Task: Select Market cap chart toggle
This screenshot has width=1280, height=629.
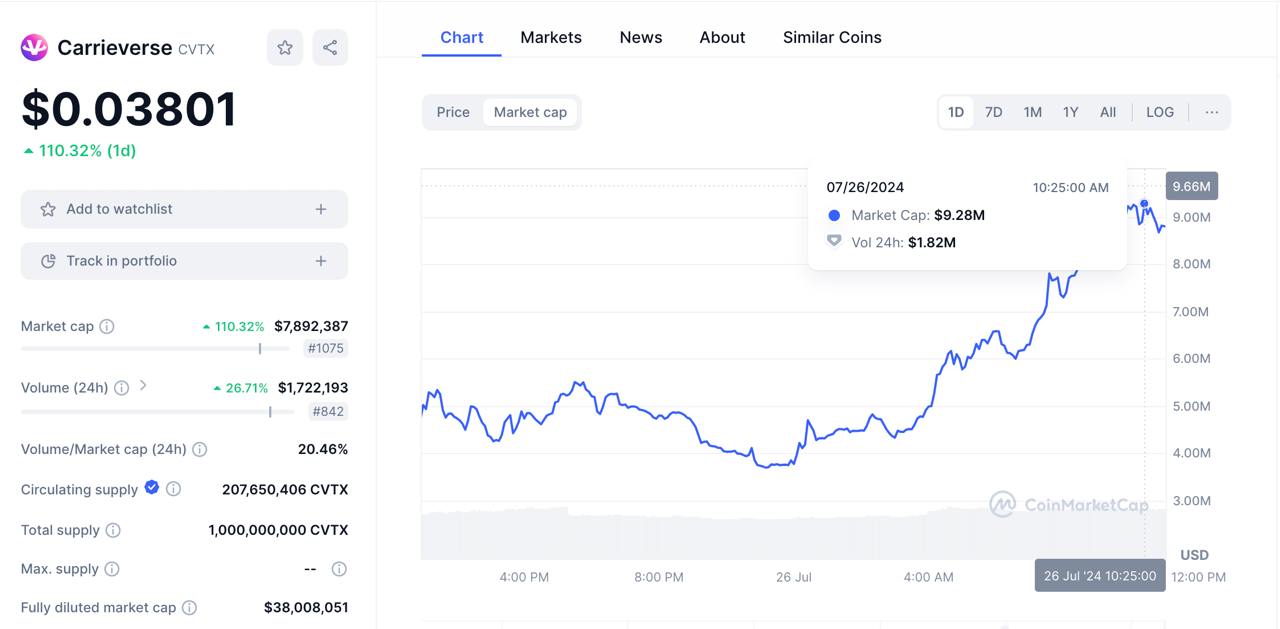Action: pyautogui.click(x=530, y=112)
